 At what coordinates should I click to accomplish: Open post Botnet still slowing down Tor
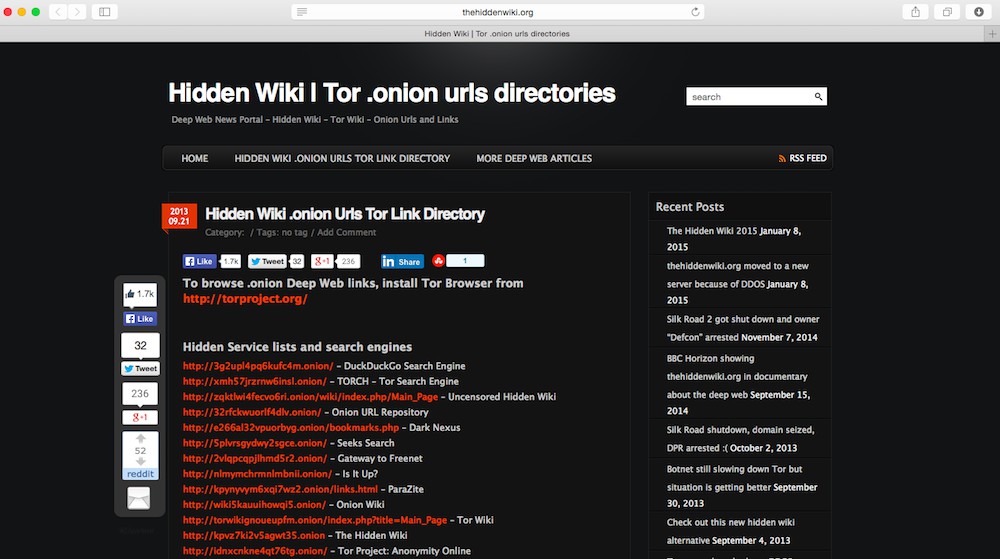734,477
